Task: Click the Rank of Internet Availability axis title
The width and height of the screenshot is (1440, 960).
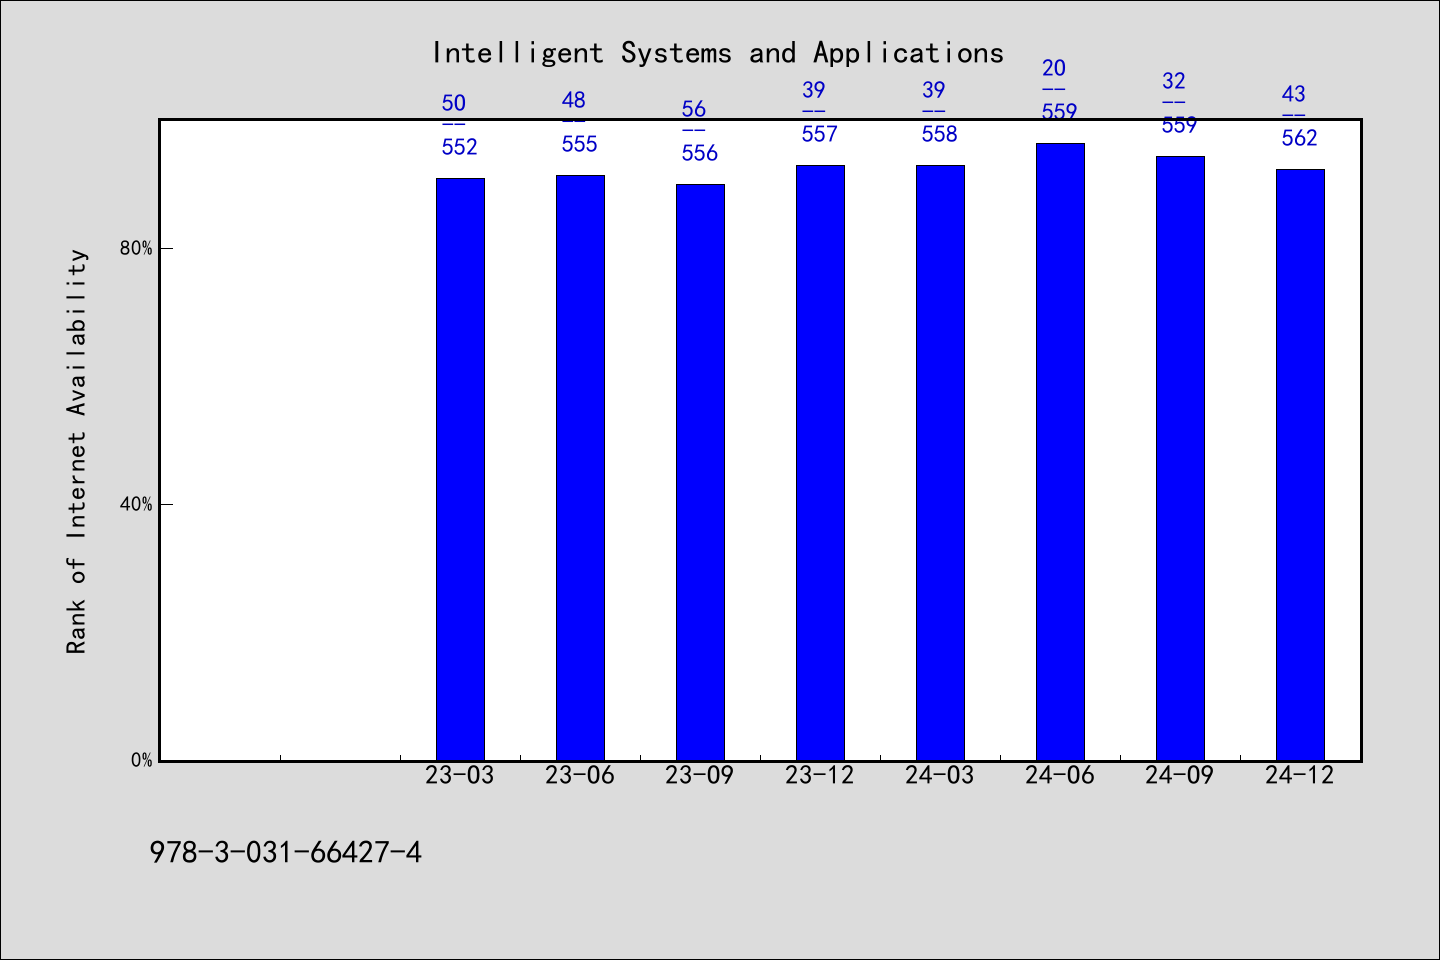Action: click(77, 451)
